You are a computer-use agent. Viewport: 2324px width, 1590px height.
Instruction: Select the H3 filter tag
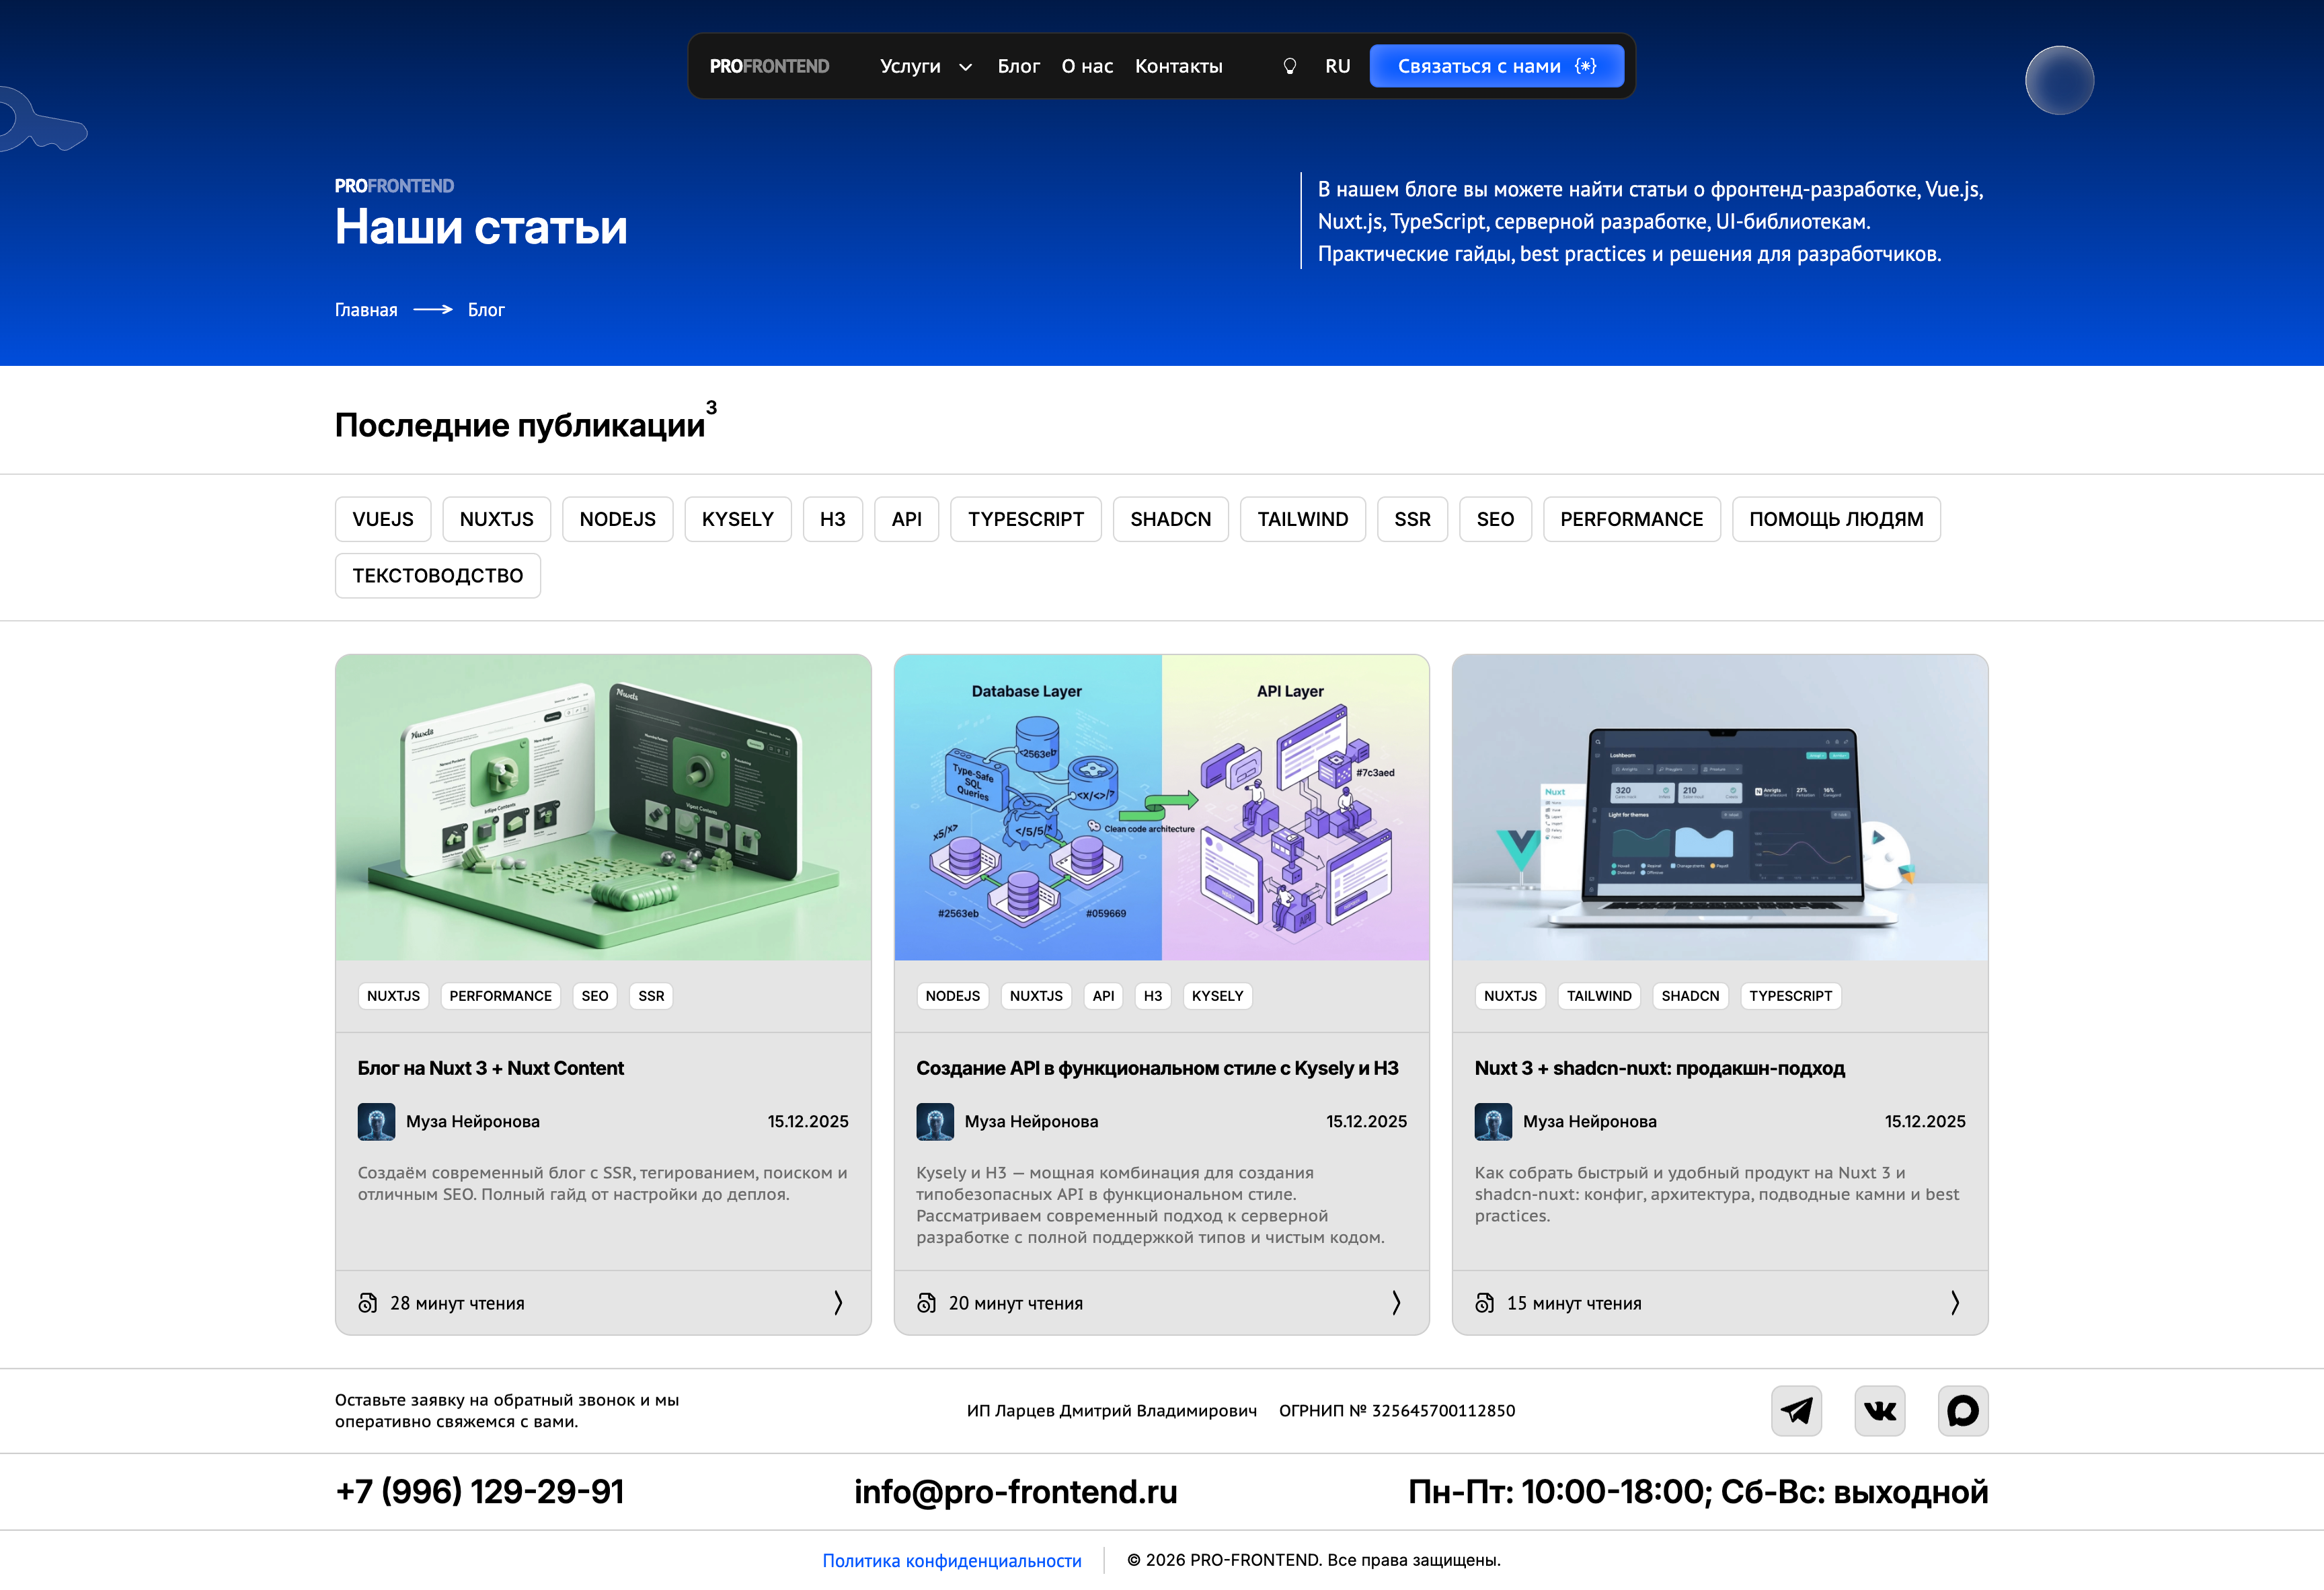832,519
